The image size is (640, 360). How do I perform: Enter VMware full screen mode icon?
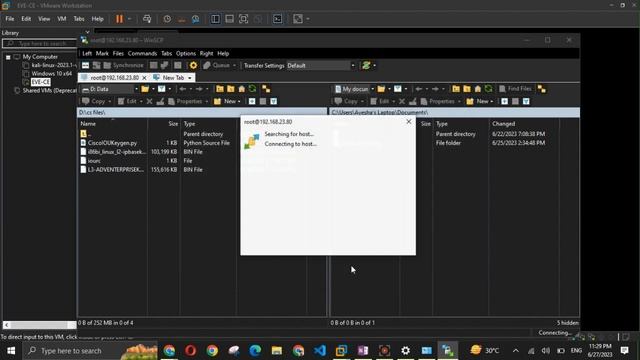point(244,19)
